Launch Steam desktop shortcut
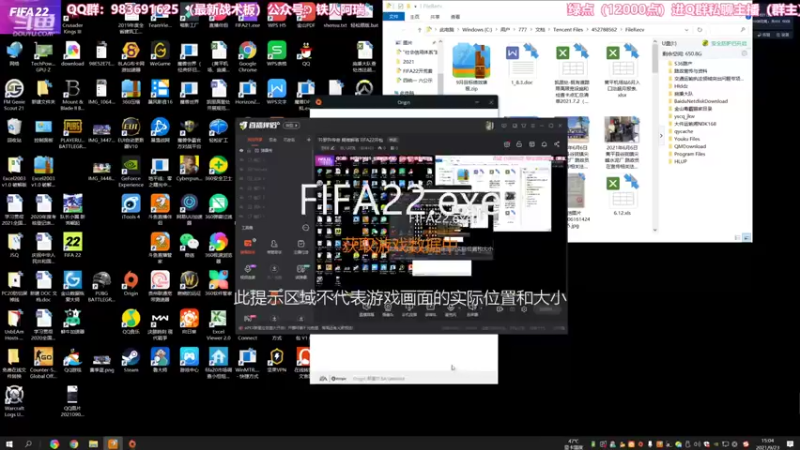Screen dimensions: 800x450 click(x=131, y=360)
